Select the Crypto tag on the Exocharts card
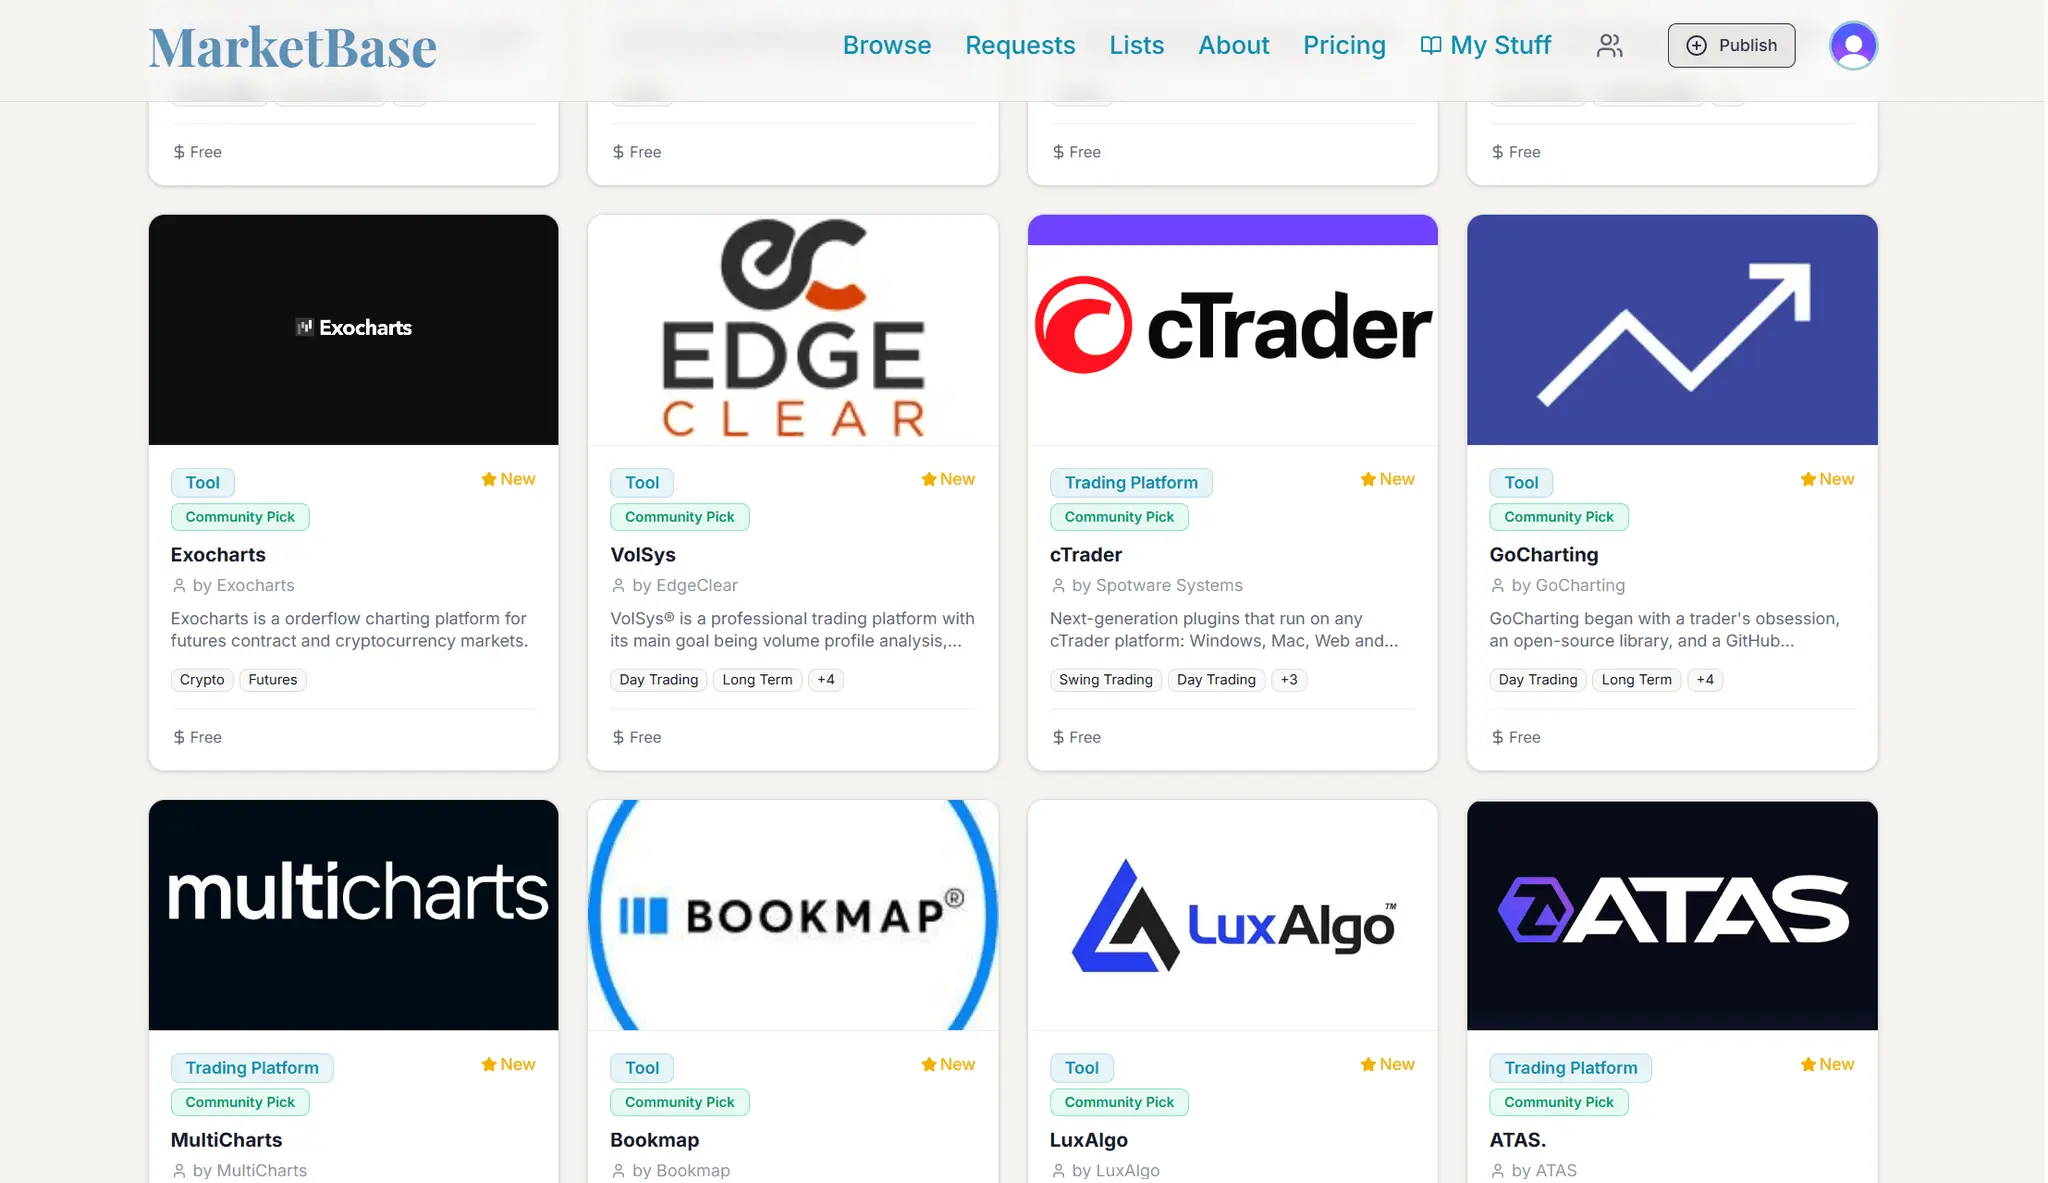Image resolution: width=2048 pixels, height=1183 pixels. [202, 679]
